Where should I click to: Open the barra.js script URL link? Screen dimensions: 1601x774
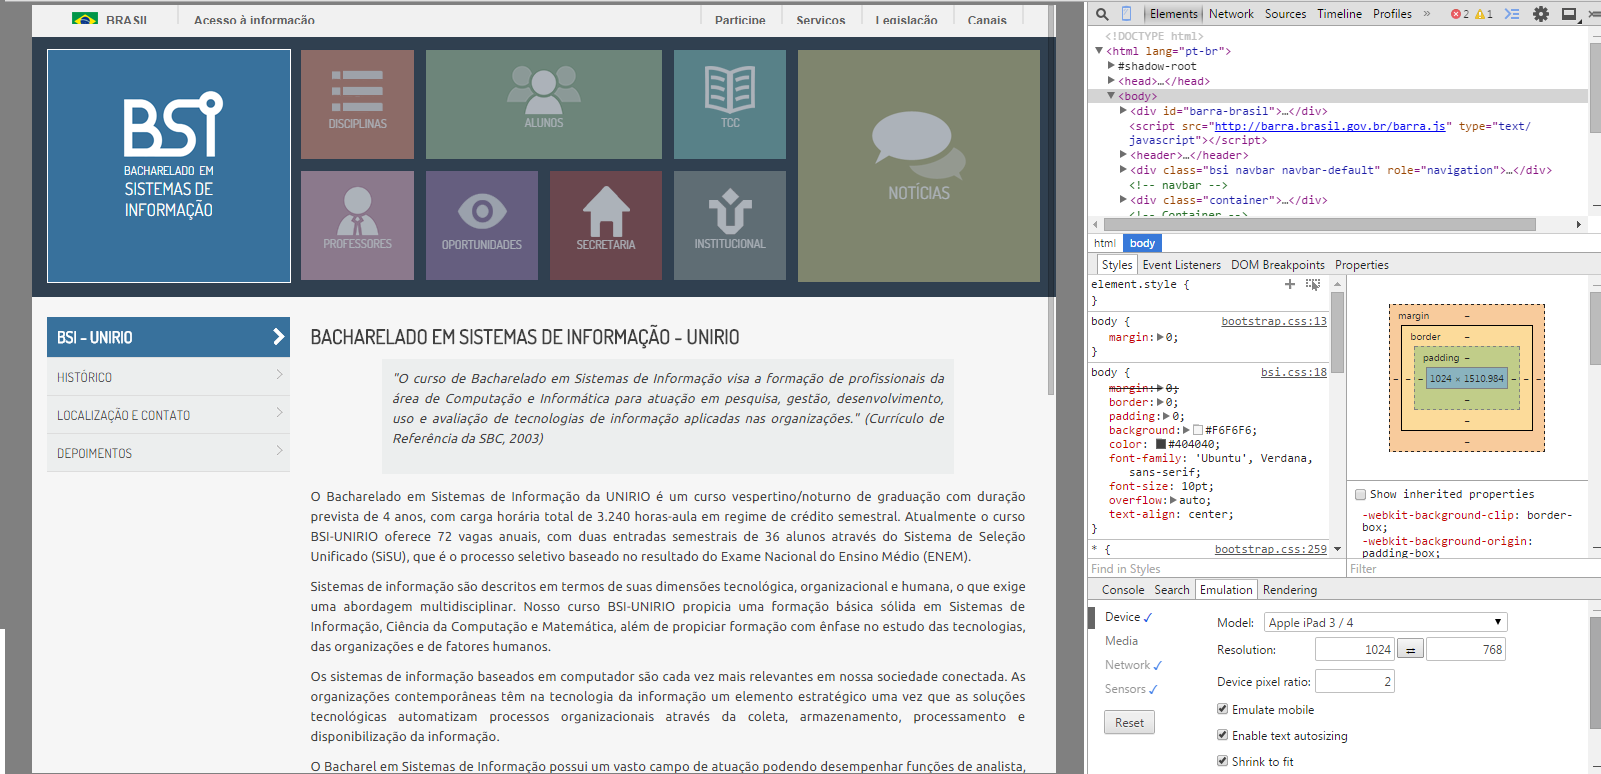(x=1330, y=126)
